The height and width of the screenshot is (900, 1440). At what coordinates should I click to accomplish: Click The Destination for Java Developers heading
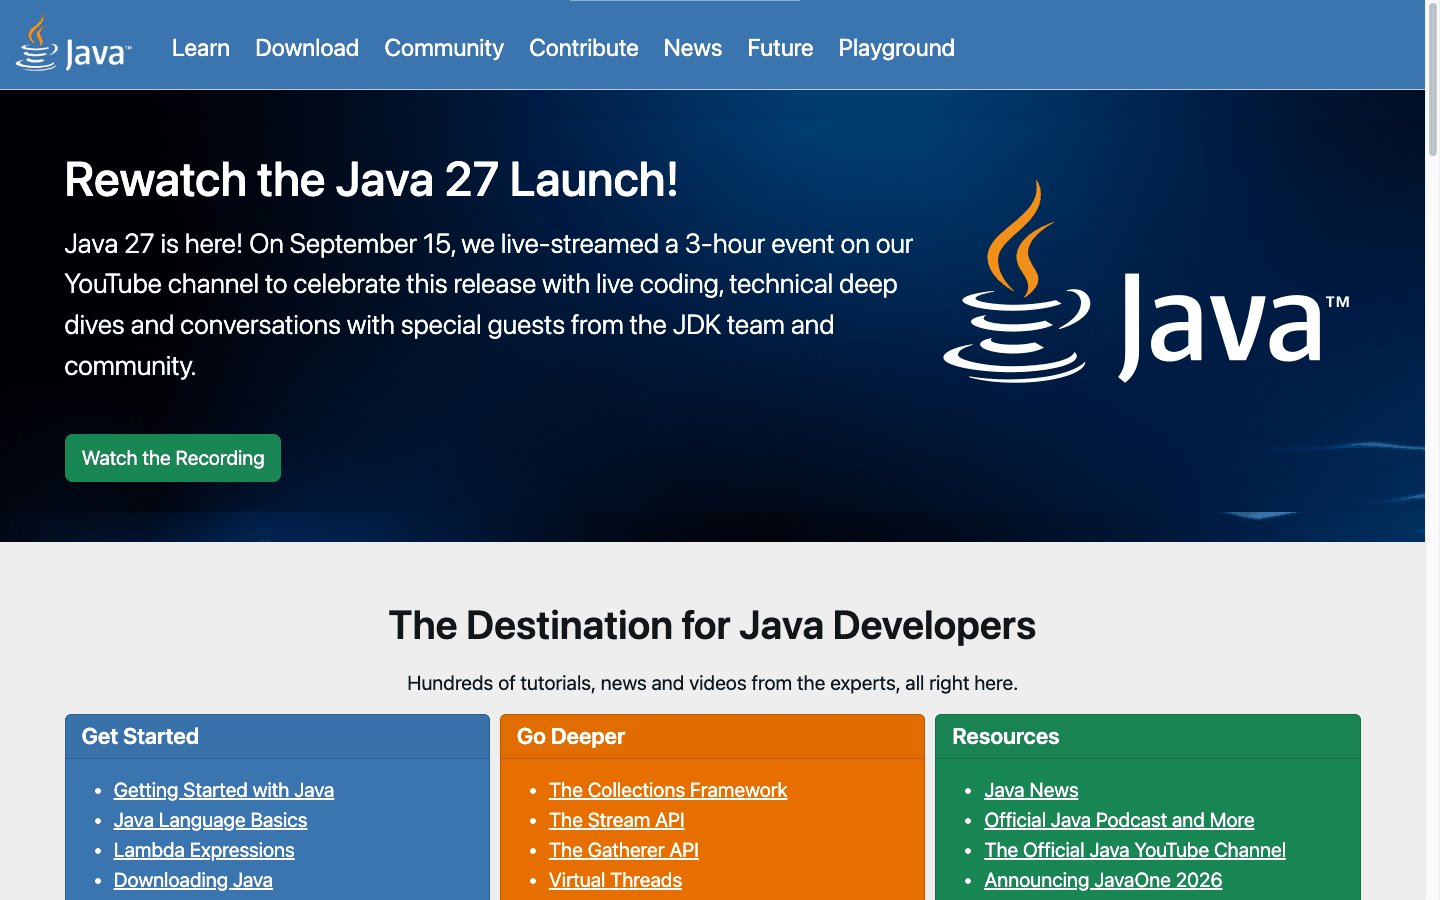tap(712, 626)
